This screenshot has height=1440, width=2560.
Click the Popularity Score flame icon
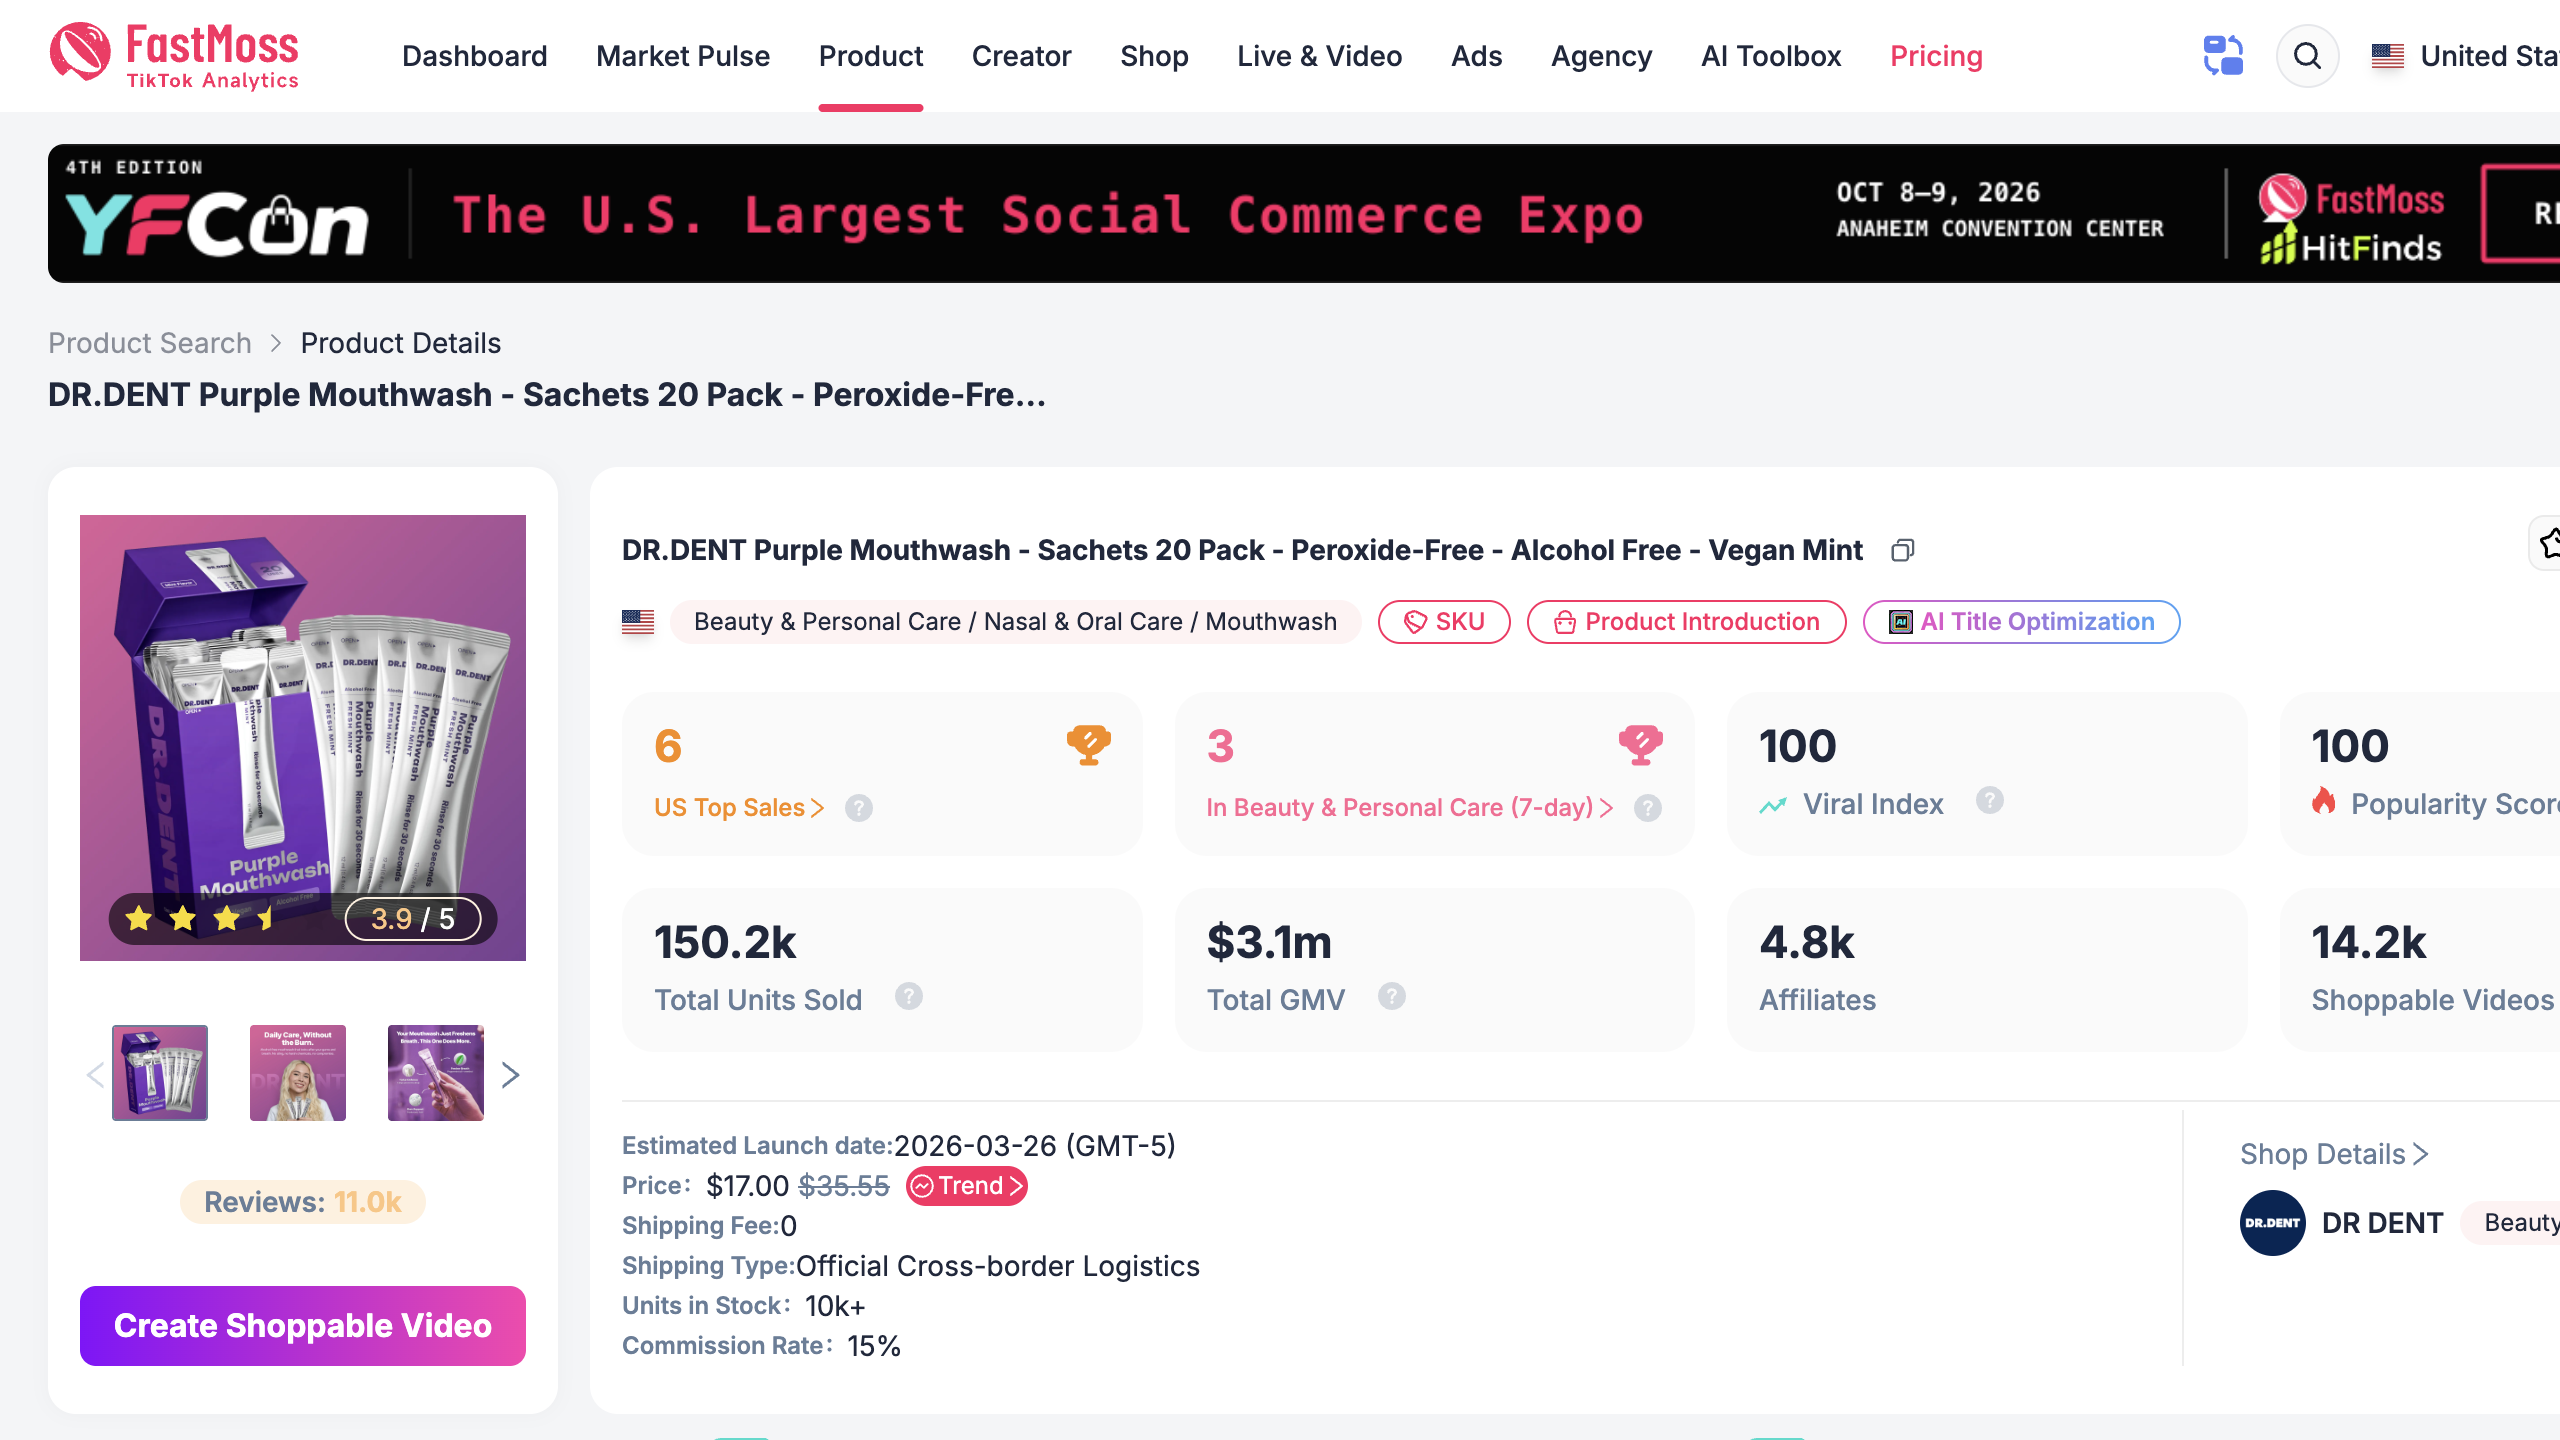[x=2323, y=801]
